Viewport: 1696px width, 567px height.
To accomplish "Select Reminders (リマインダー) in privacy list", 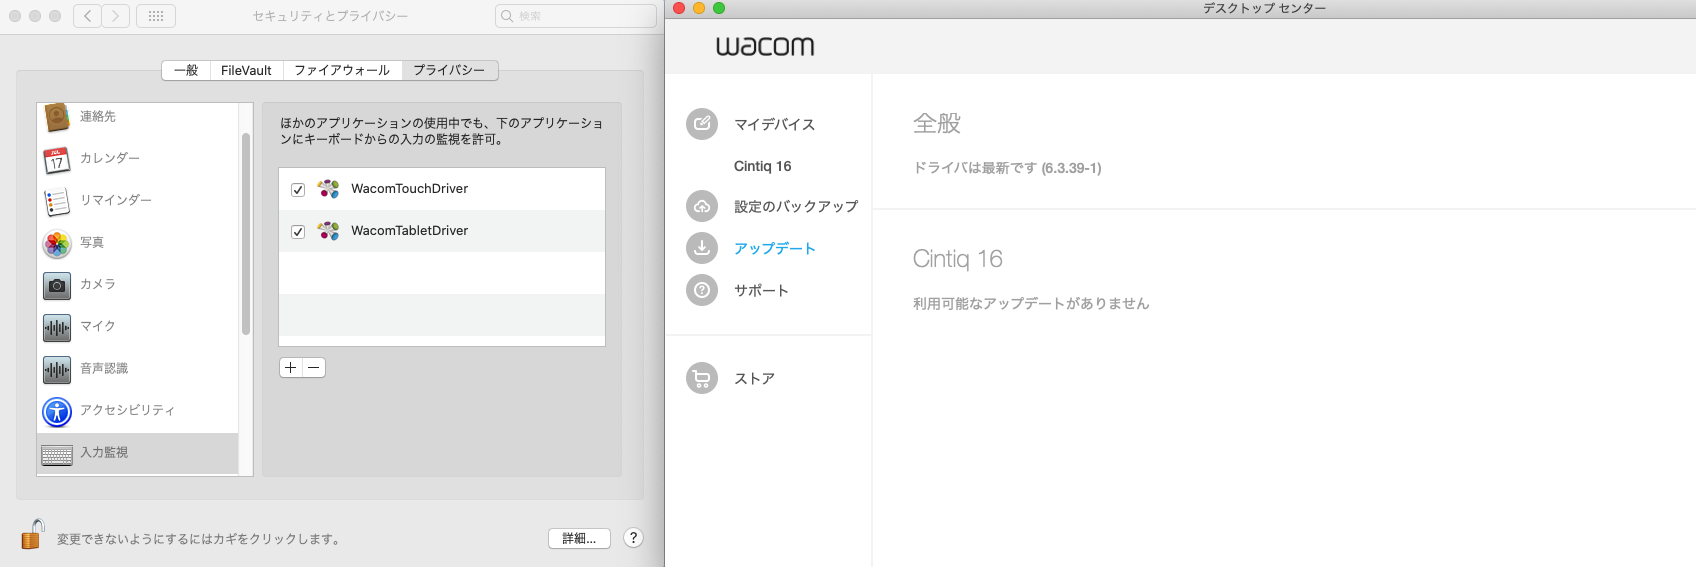I will pyautogui.click(x=138, y=200).
